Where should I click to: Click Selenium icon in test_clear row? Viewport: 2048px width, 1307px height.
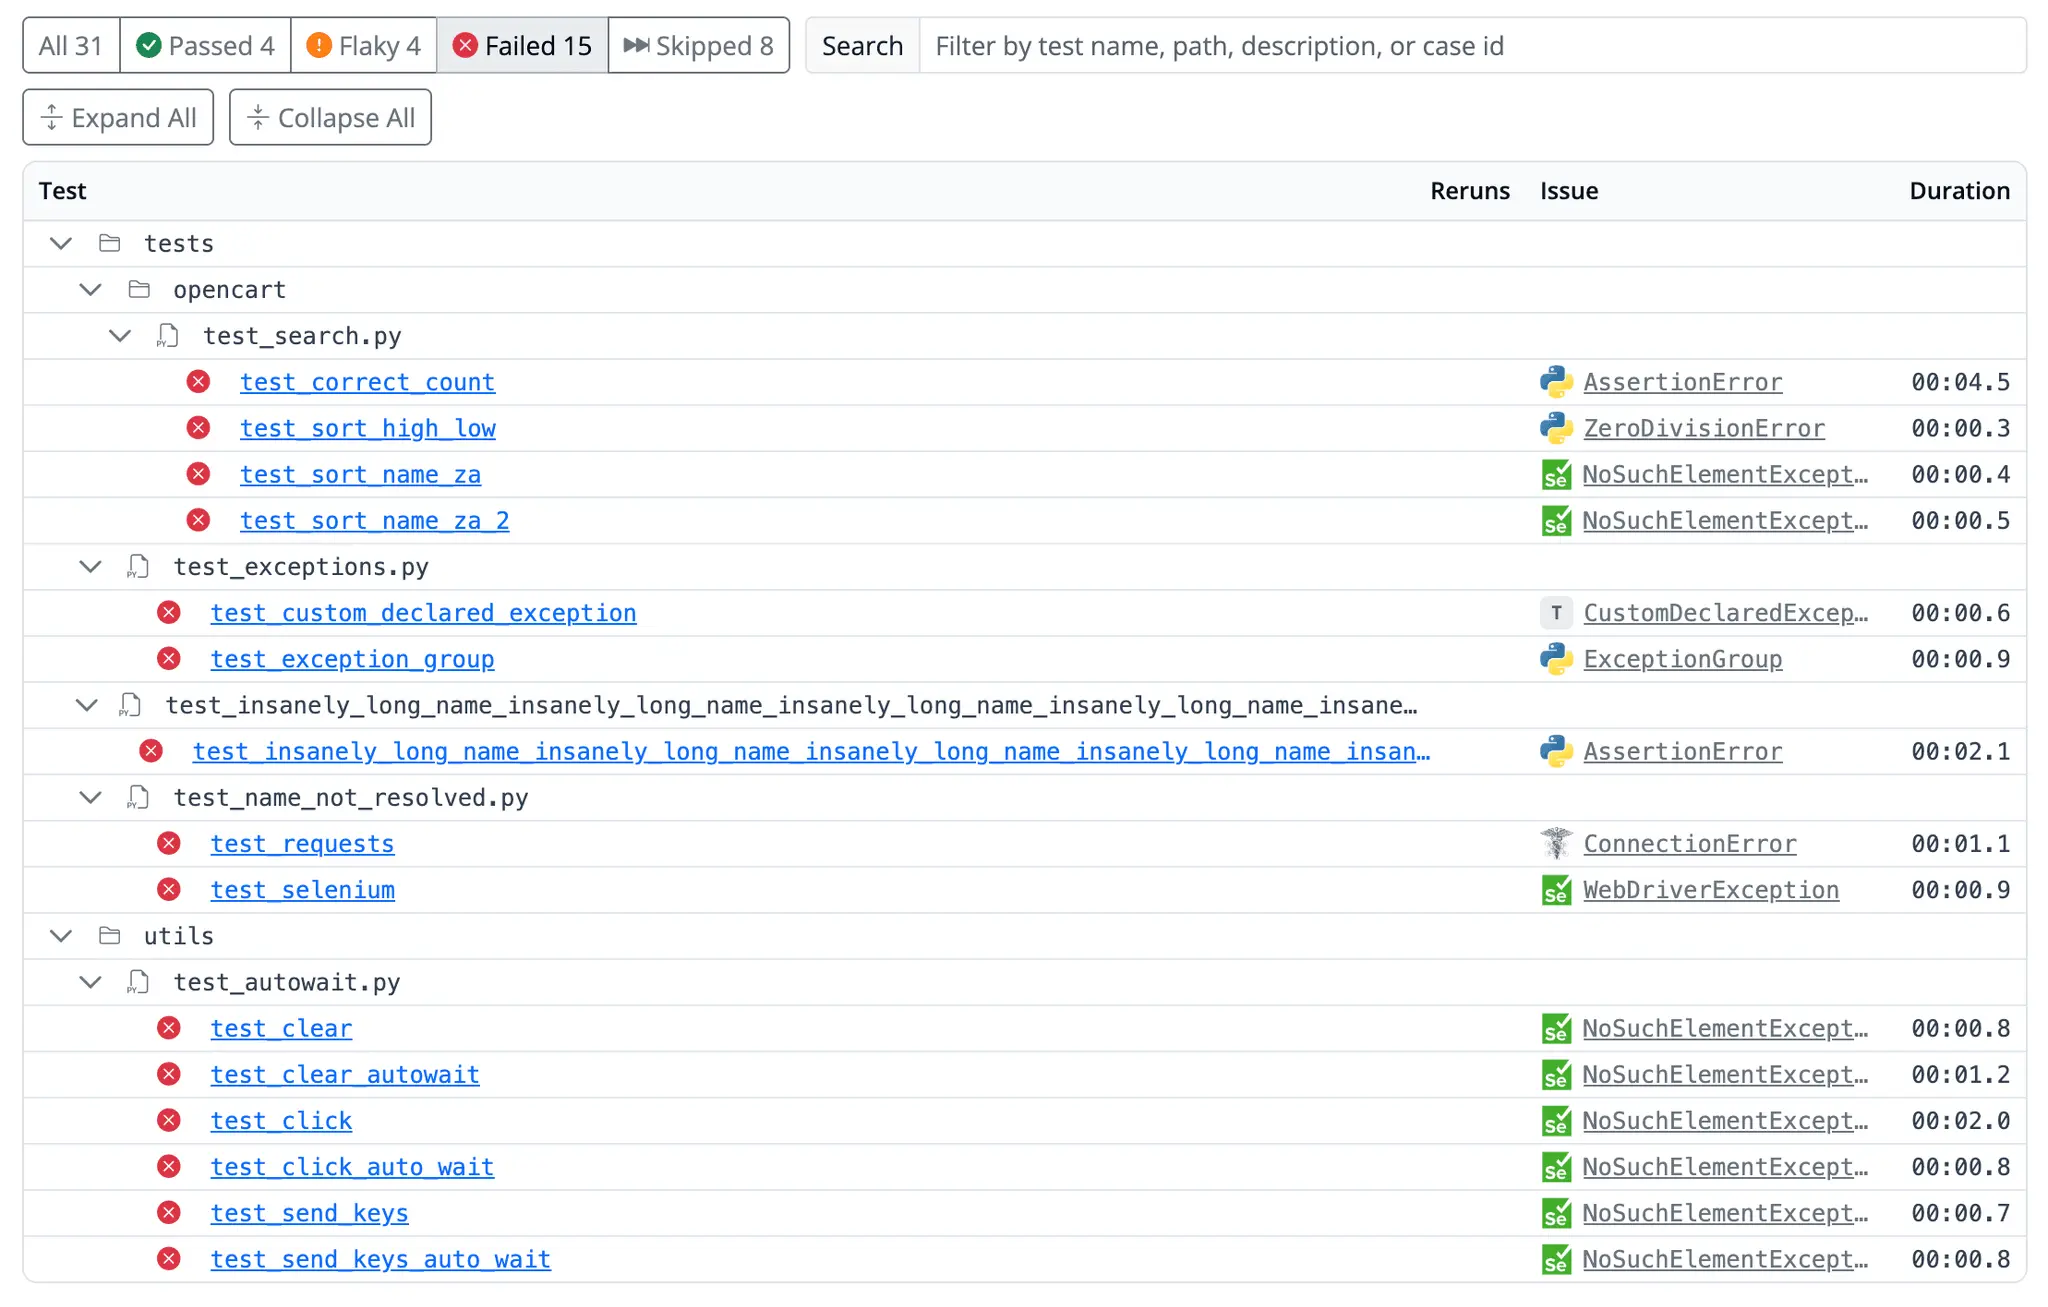[x=1556, y=1028]
